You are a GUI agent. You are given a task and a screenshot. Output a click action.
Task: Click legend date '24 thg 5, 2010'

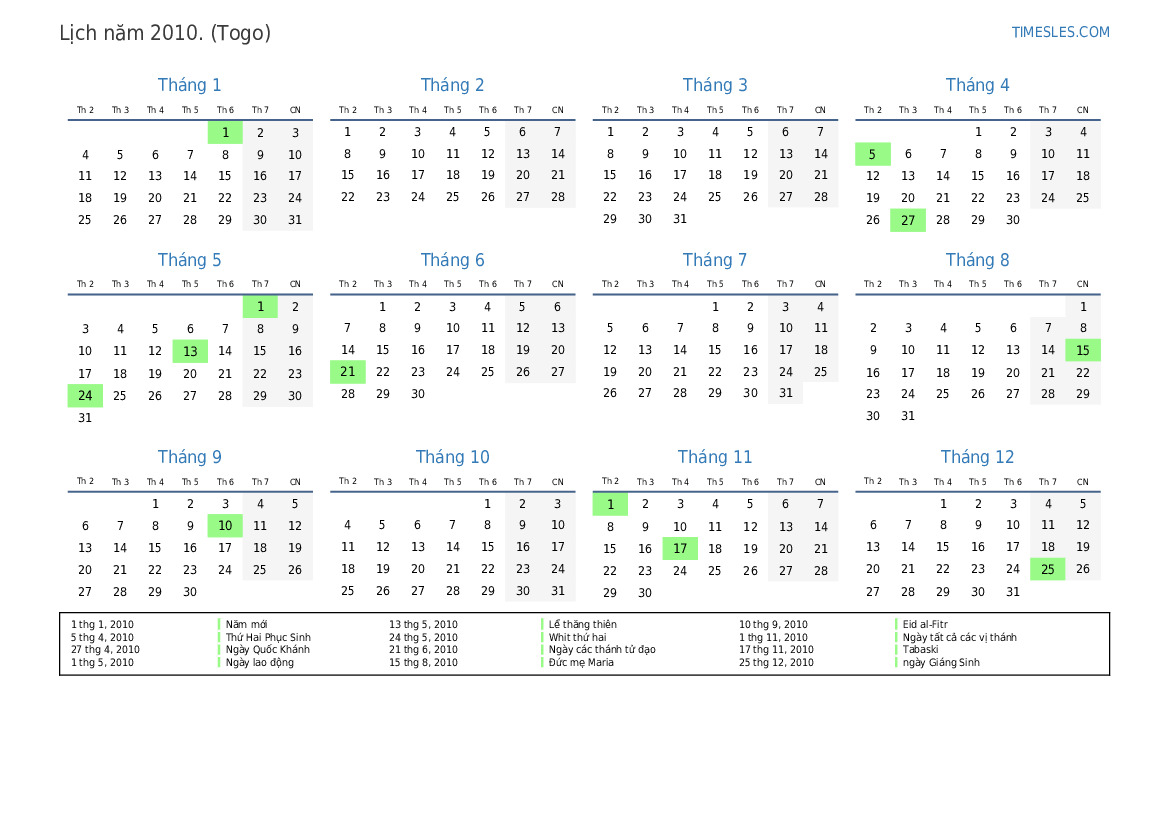(423, 638)
